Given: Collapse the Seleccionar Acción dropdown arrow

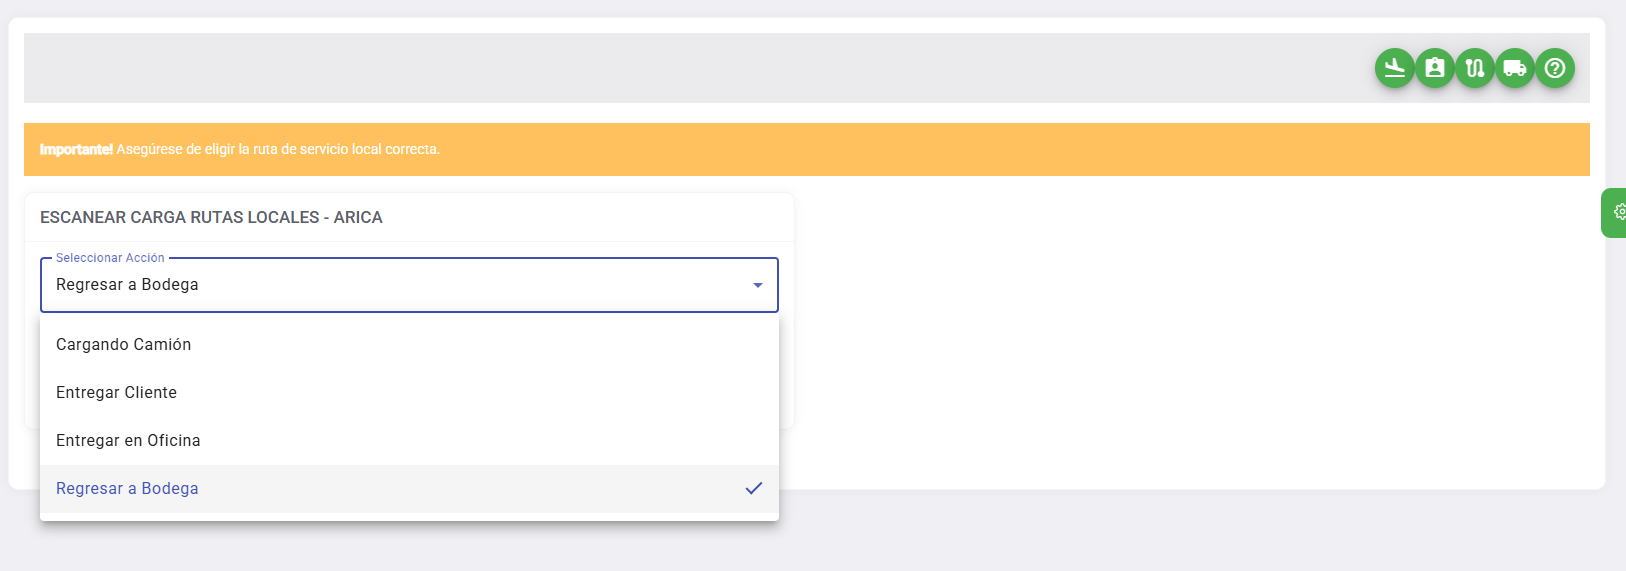Looking at the screenshot, I should (757, 285).
